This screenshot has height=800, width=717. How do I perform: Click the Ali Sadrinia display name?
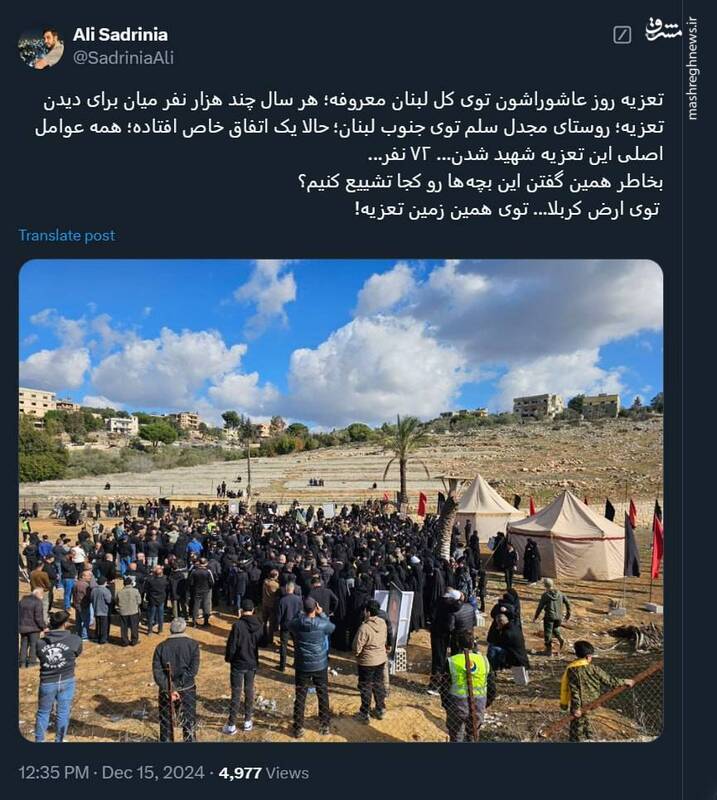pyautogui.click(x=120, y=34)
